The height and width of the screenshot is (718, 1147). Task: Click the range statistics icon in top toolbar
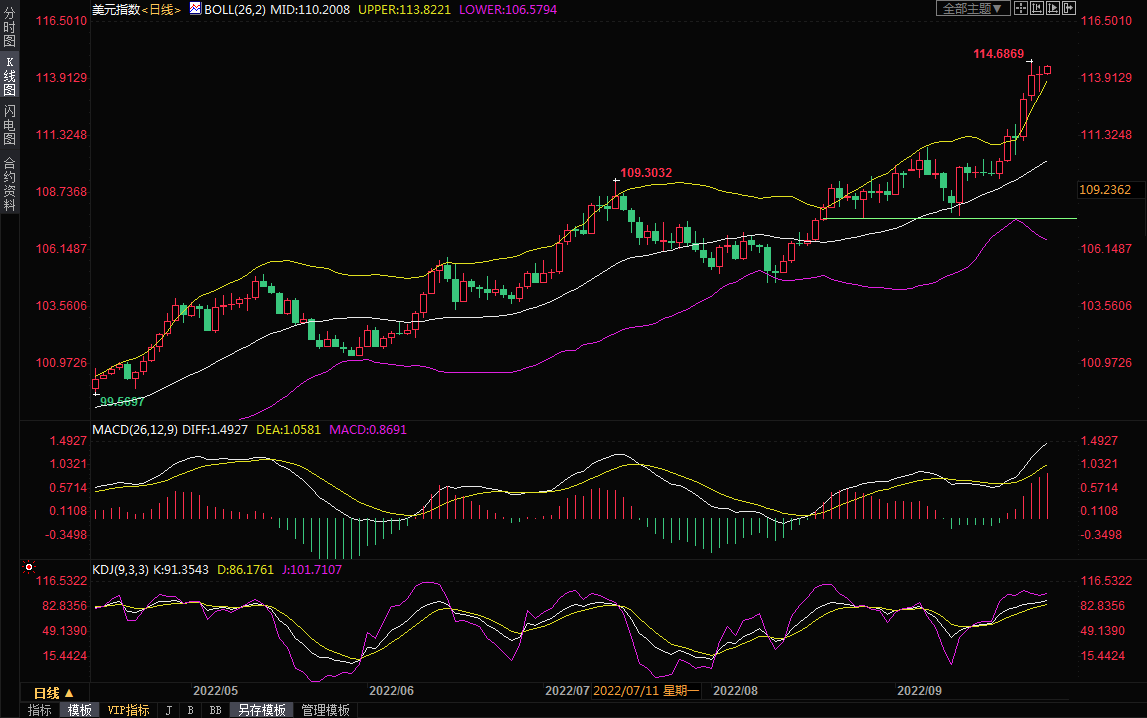coord(1037,8)
